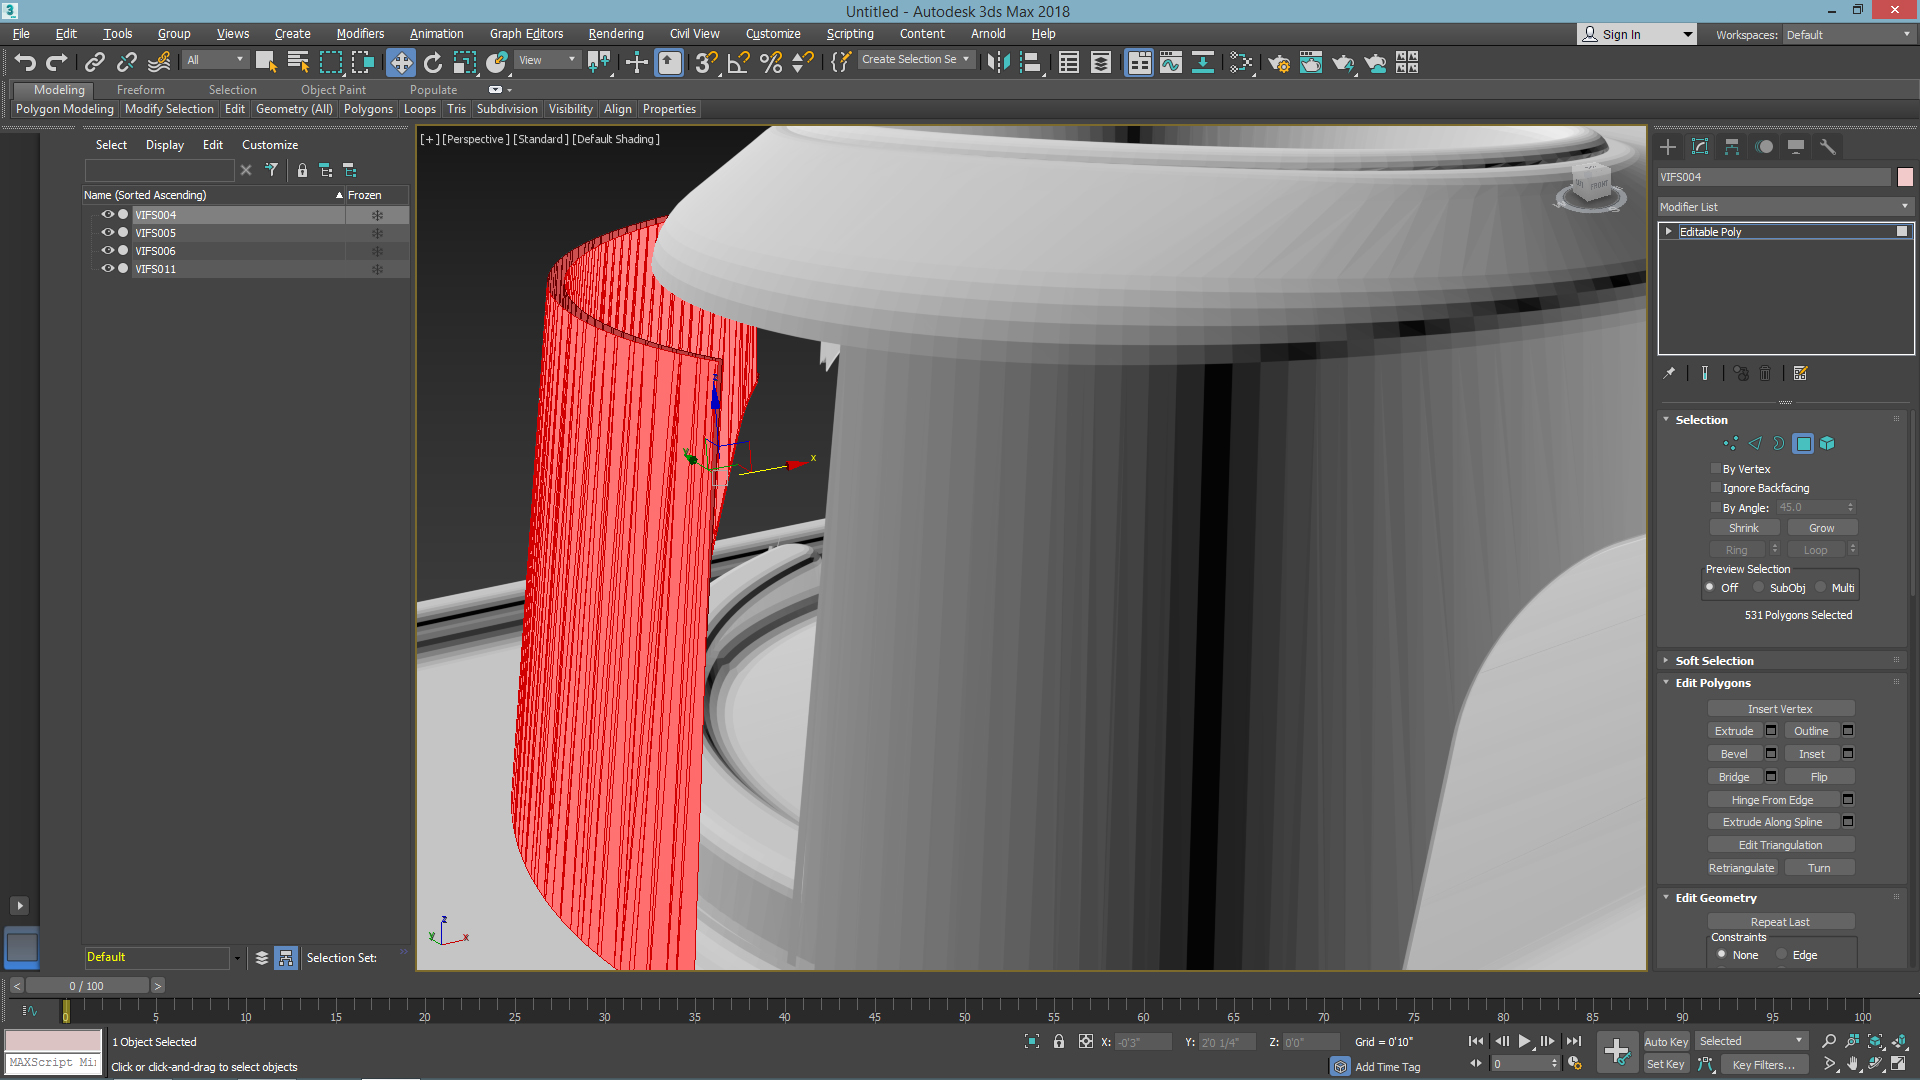Click Insert Vertex button
This screenshot has width=1920, height=1080.
1779,708
